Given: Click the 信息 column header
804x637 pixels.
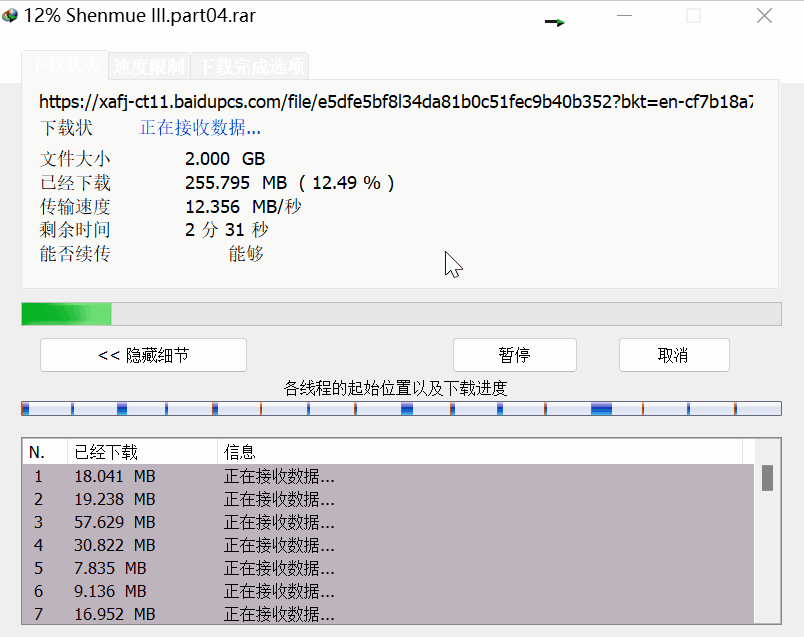Looking at the screenshot, I should click(480, 452).
